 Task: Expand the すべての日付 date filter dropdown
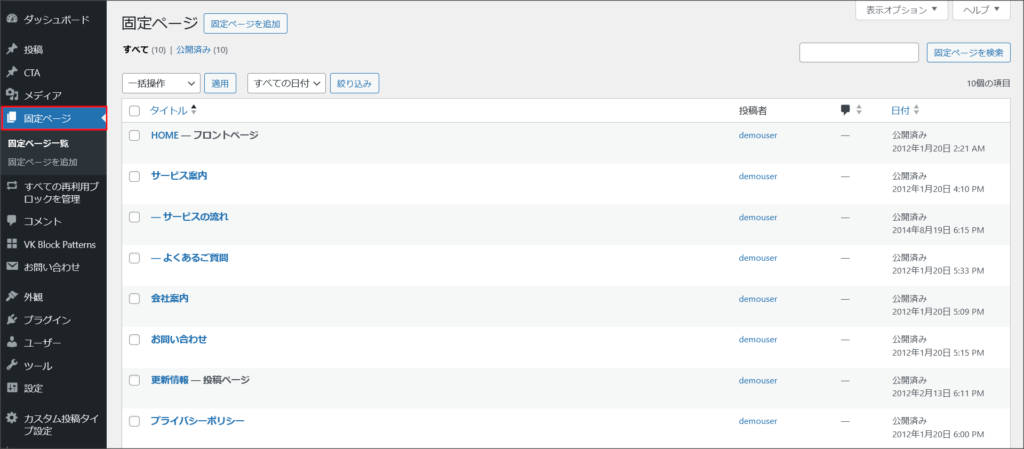[287, 84]
